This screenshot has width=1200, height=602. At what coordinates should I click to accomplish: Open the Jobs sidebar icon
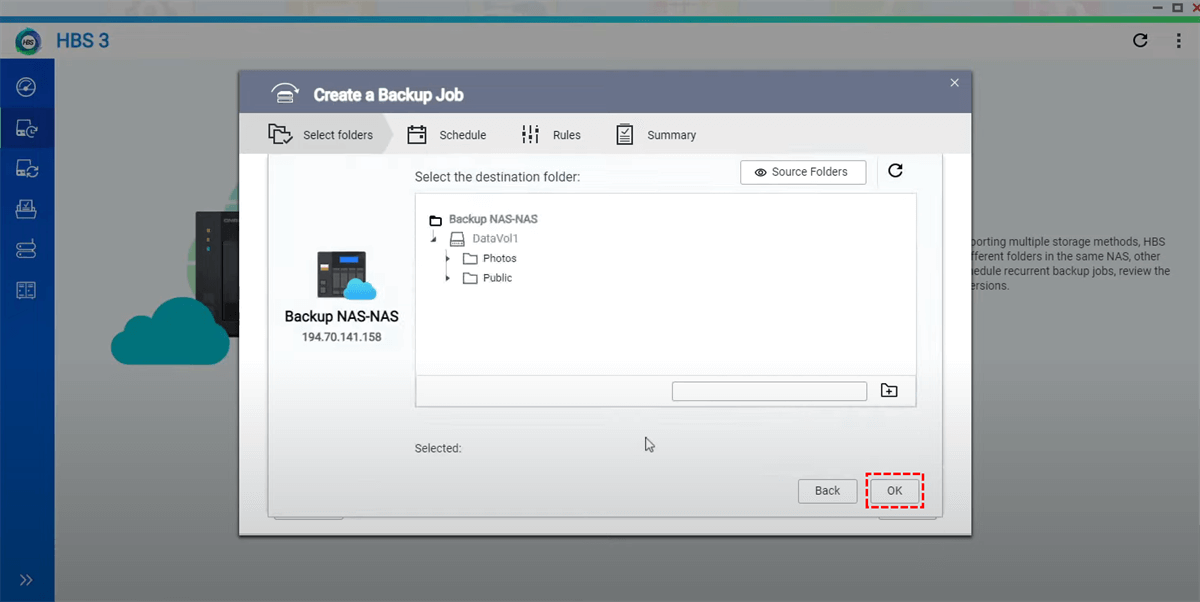pos(27,209)
